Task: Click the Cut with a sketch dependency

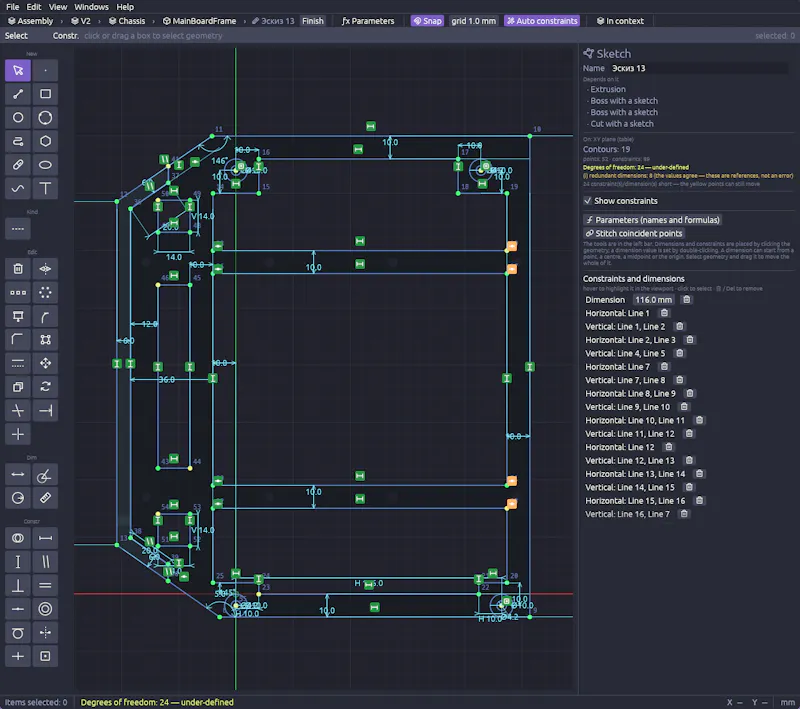Action: [x=621, y=124]
